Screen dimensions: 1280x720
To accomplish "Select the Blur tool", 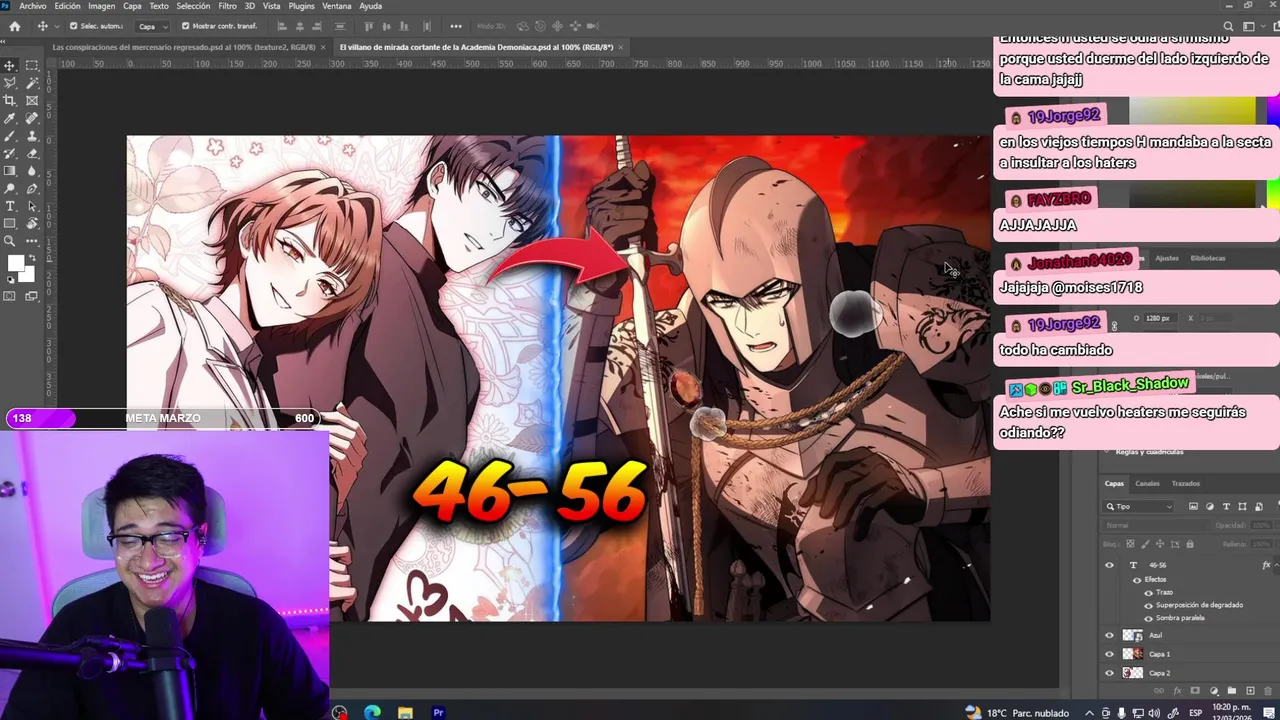I will pos(32,171).
